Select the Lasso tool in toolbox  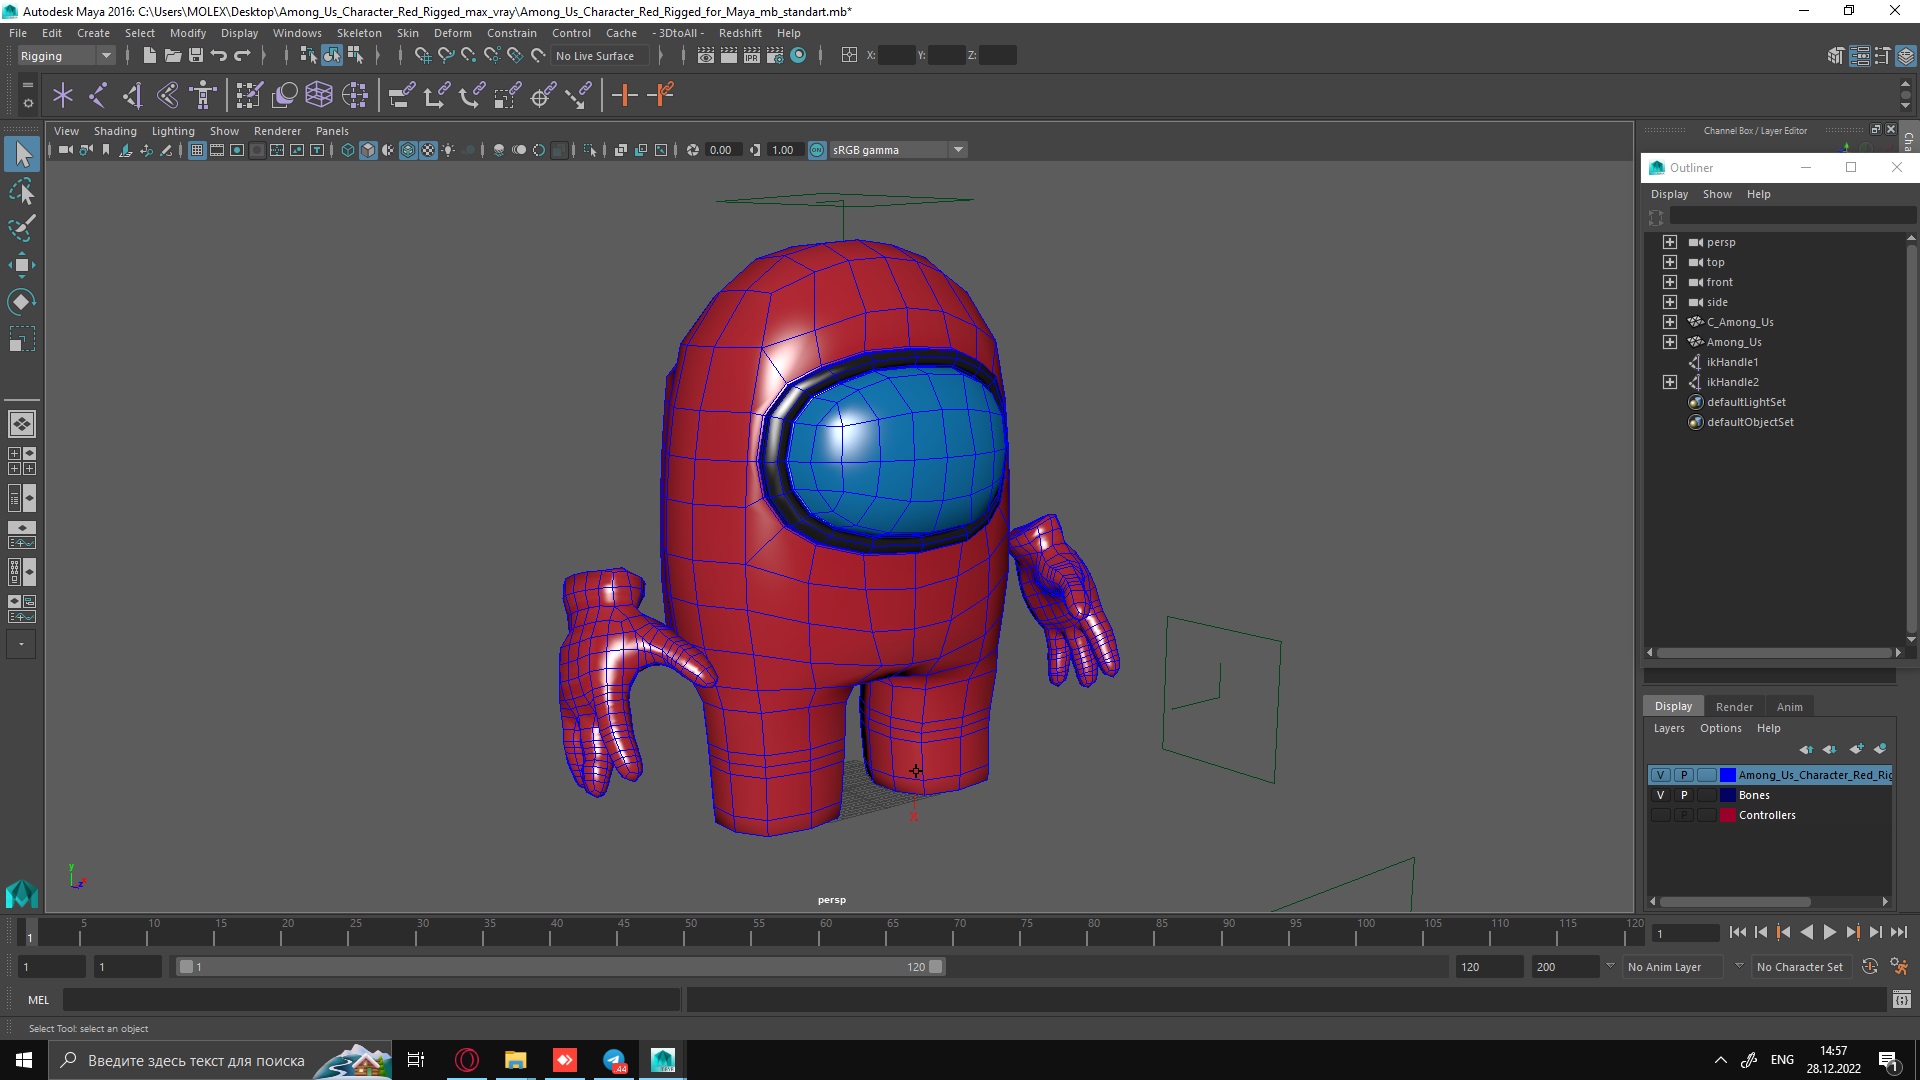pyautogui.click(x=22, y=191)
